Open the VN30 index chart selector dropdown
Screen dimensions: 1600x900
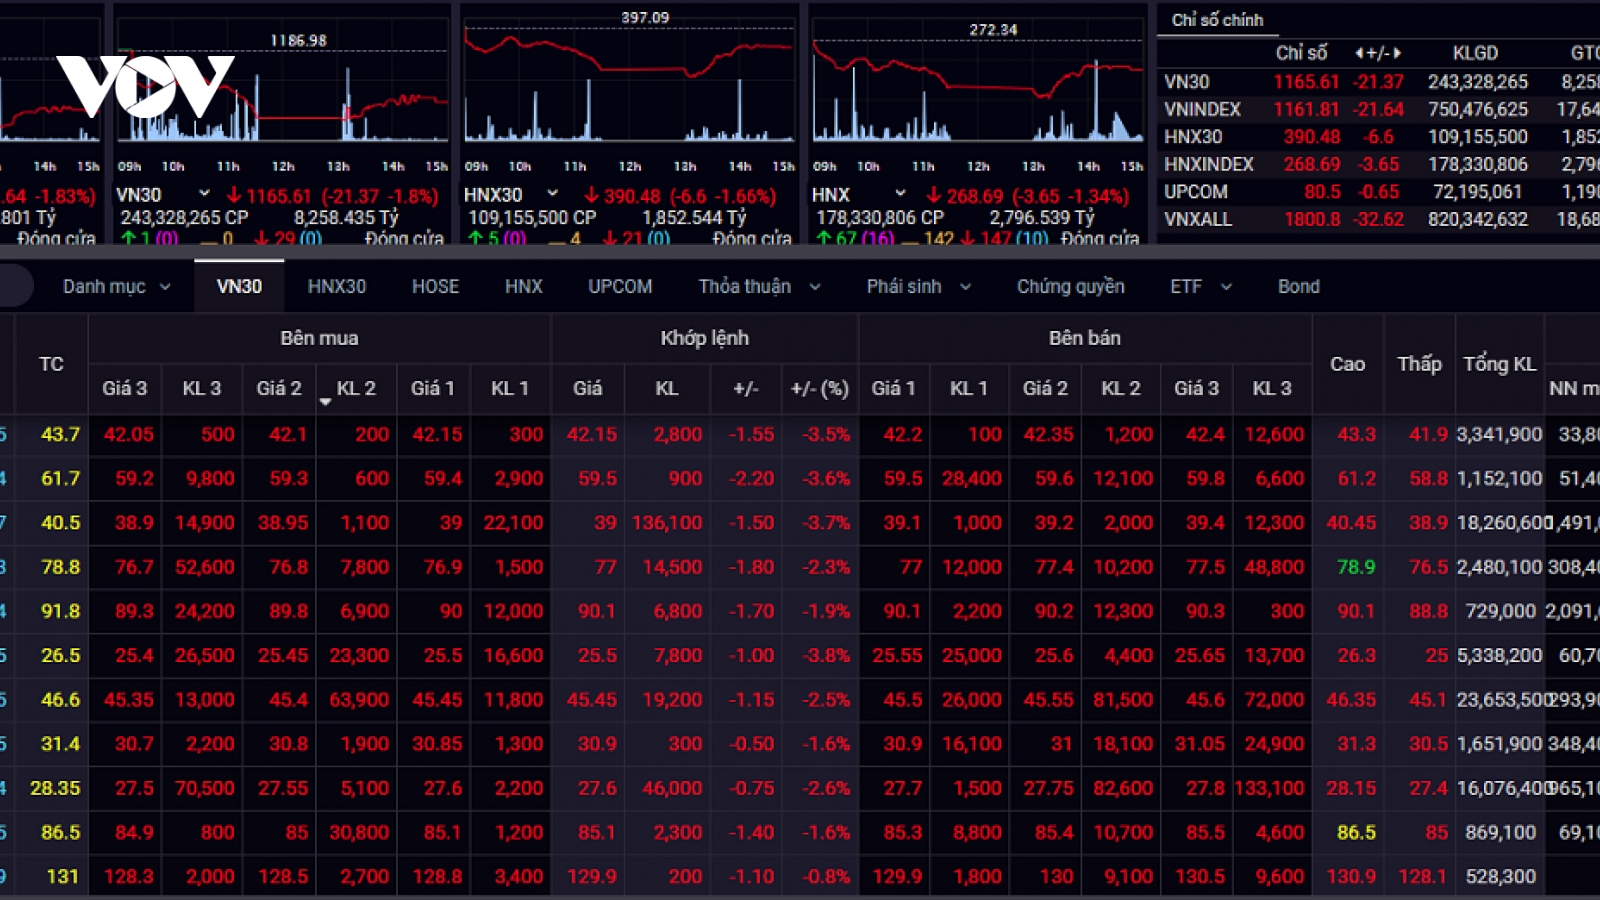204,194
